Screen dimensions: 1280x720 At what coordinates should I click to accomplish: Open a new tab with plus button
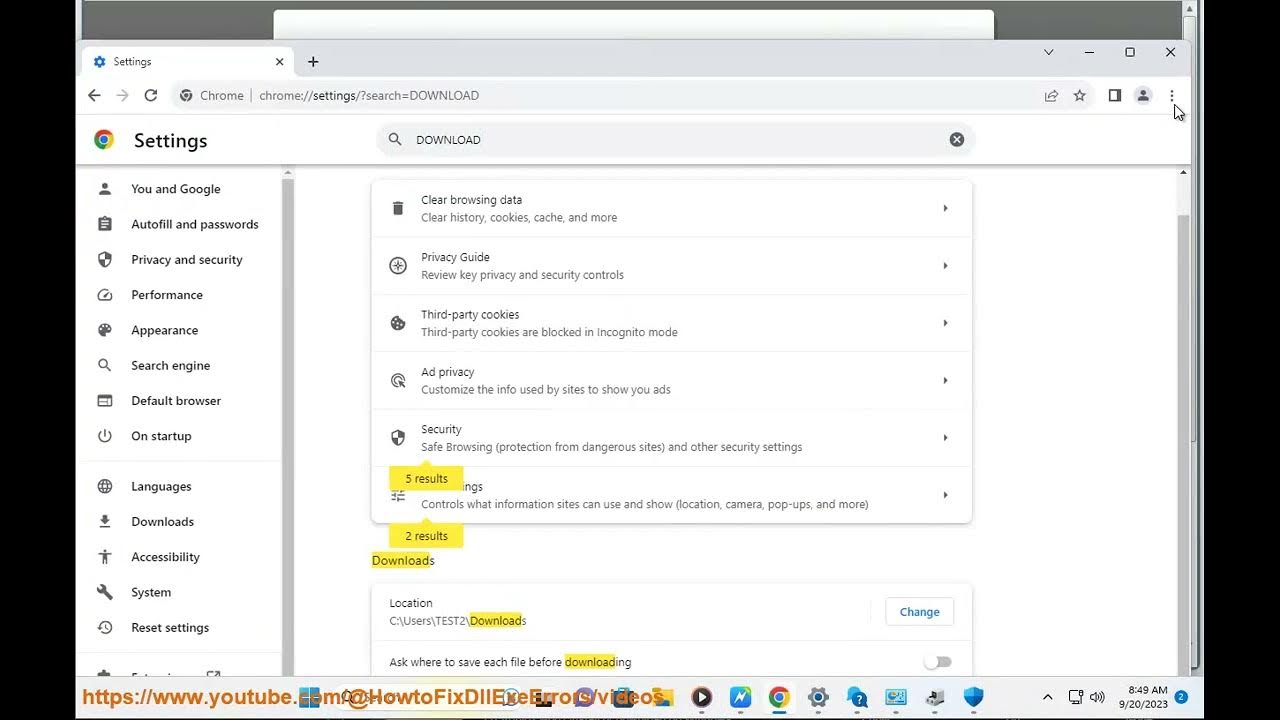(x=313, y=62)
